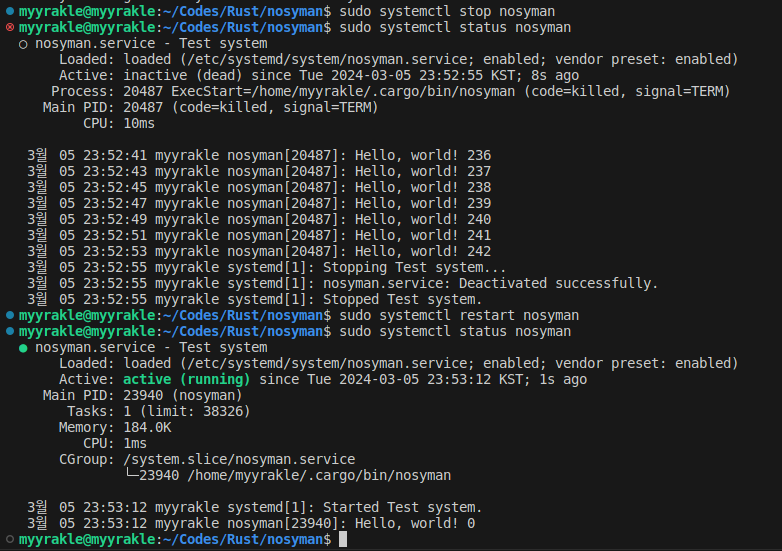Click the hollow circle marker at the current prompt
The height and width of the screenshot is (551, 782).
click(10, 539)
